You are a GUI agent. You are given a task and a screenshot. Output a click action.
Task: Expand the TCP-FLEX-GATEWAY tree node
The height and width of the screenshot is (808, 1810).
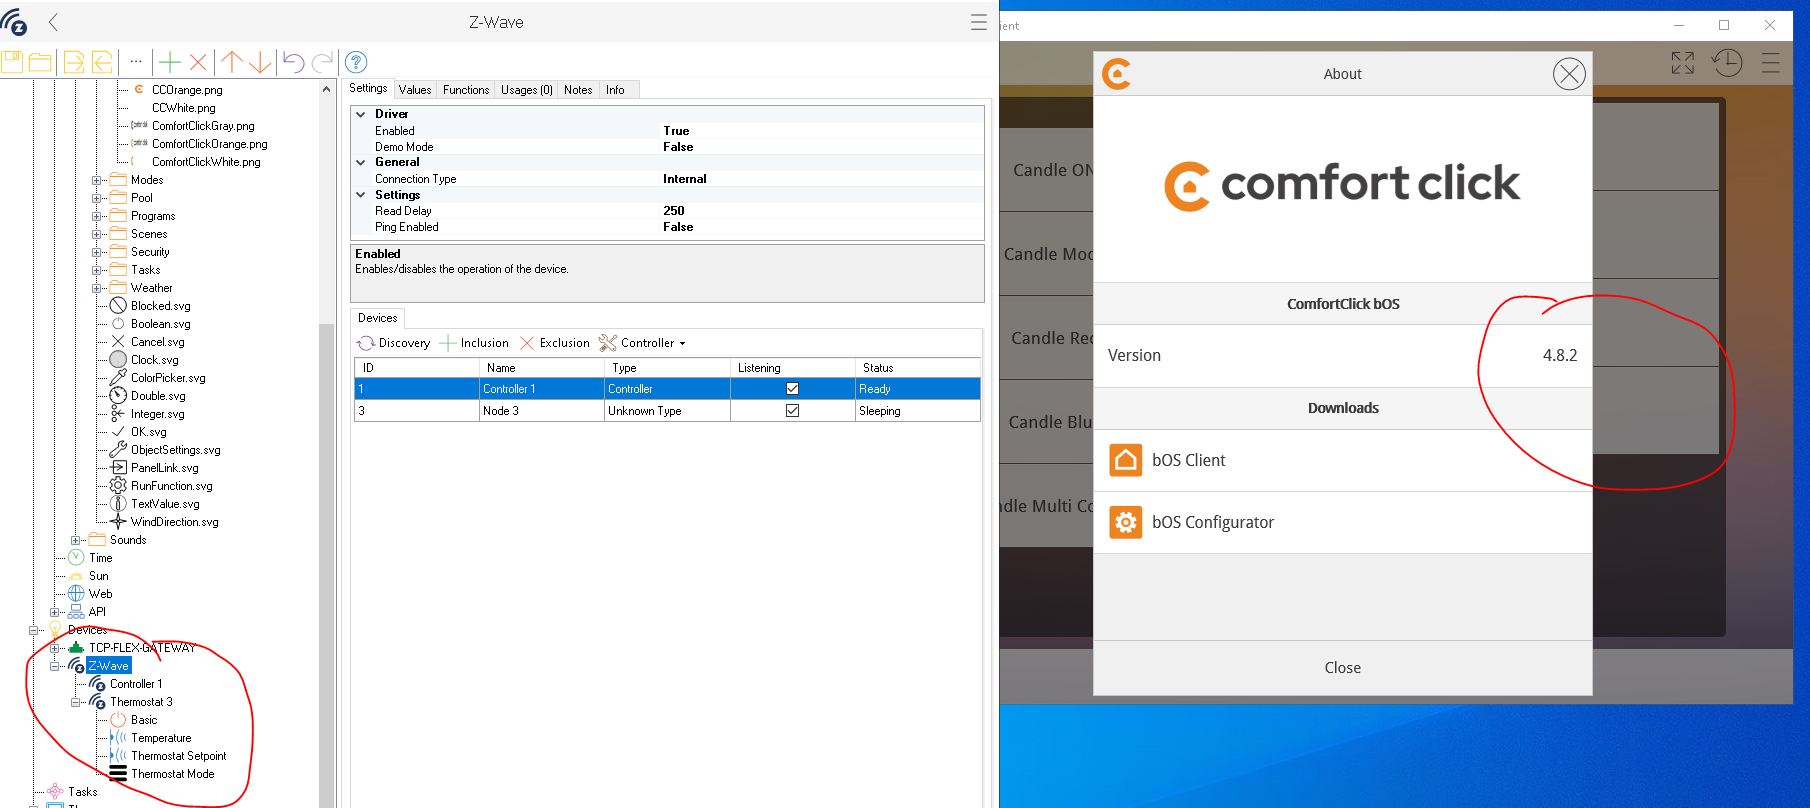pos(55,648)
